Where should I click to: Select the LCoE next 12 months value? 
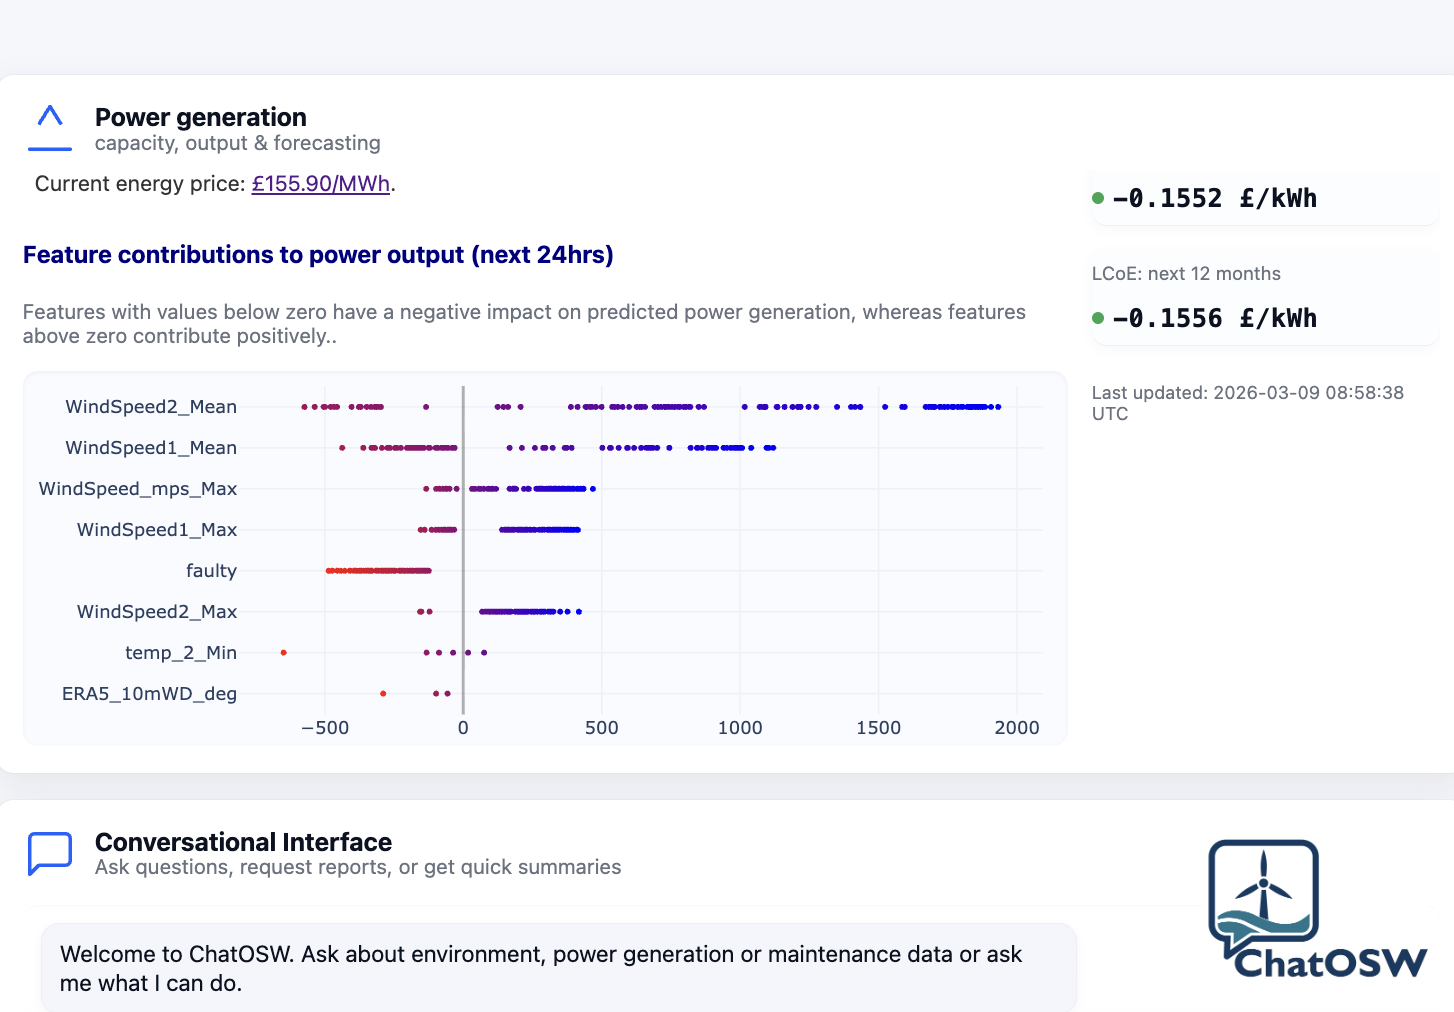[1214, 318]
